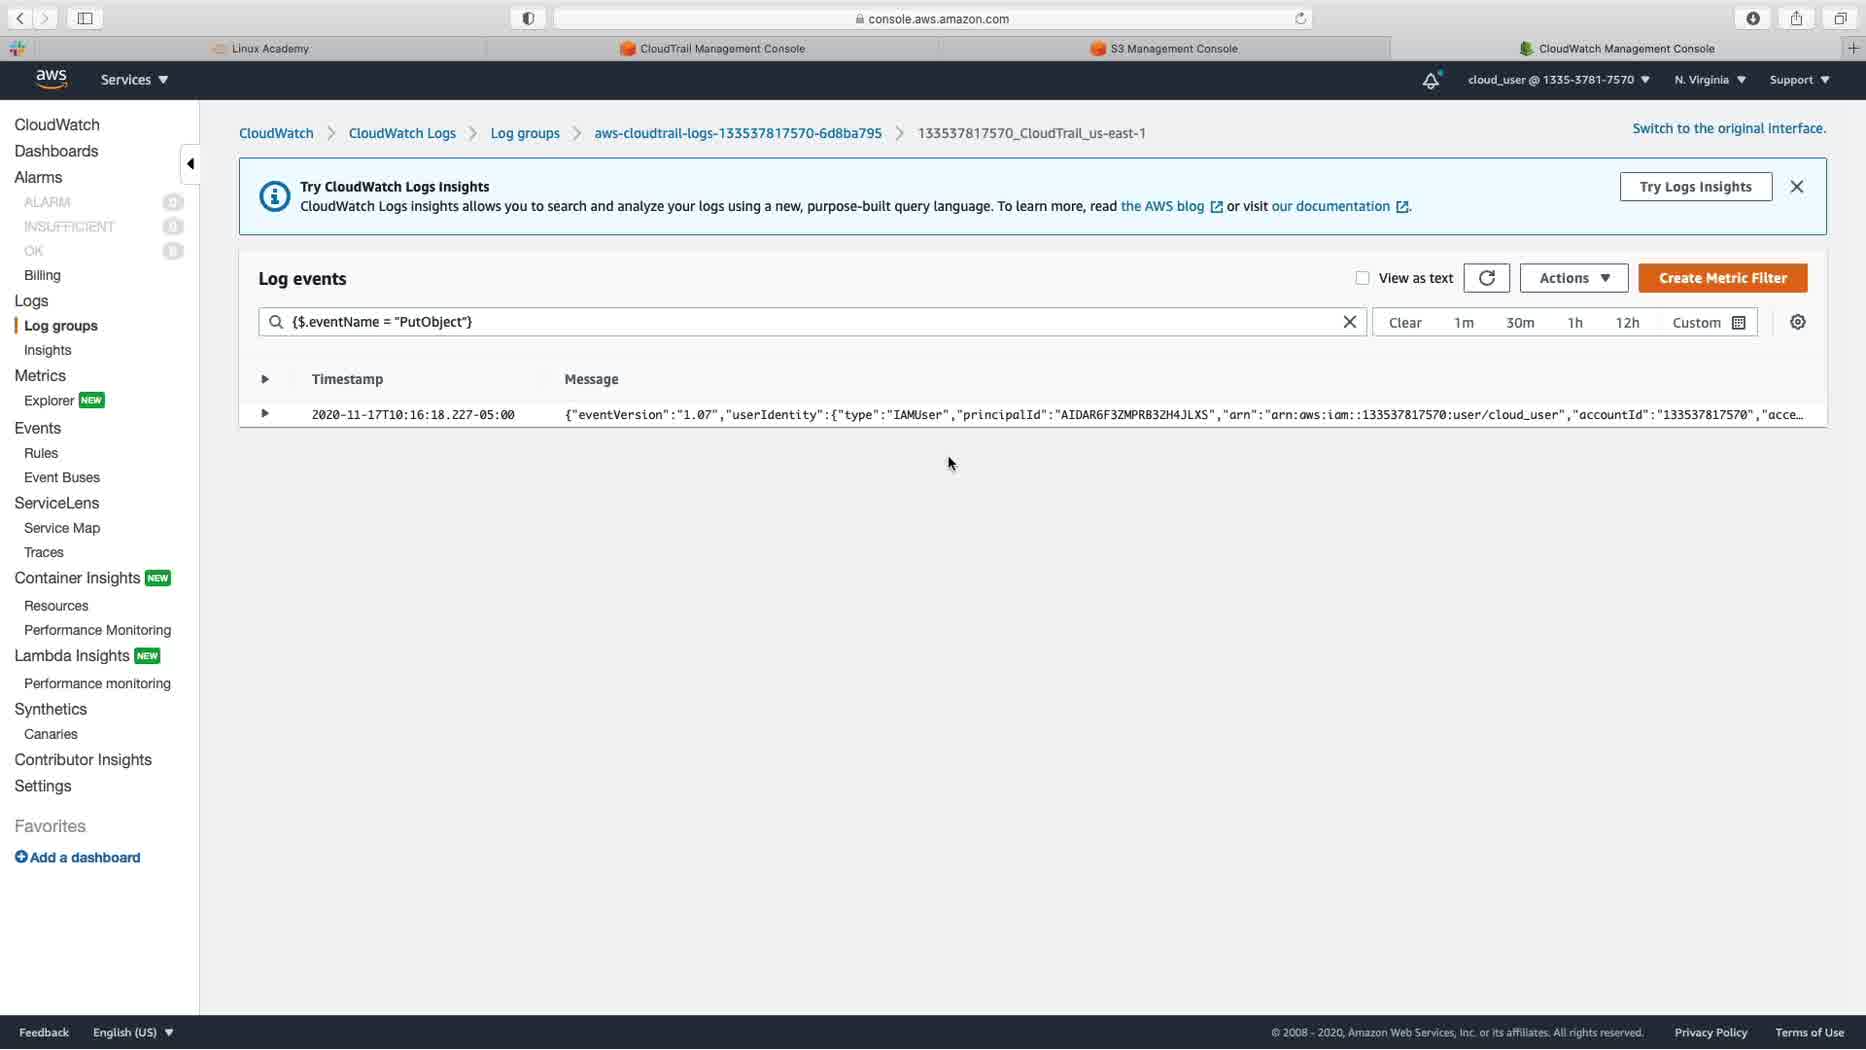Expand the 2020-11-17 log event row
Viewport: 1866px width, 1050px height.
[265, 414]
